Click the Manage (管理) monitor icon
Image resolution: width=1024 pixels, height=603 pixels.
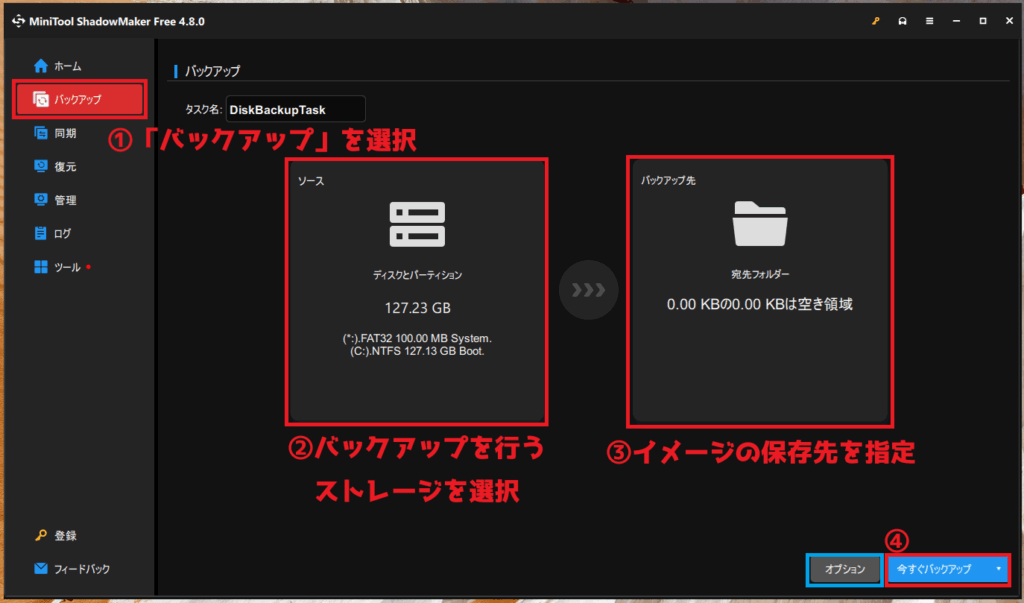[41, 200]
